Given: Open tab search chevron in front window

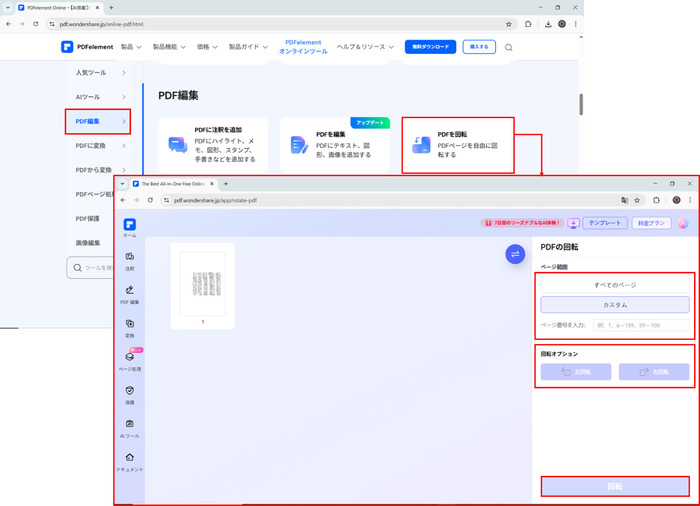Looking at the screenshot, I should [x=122, y=184].
